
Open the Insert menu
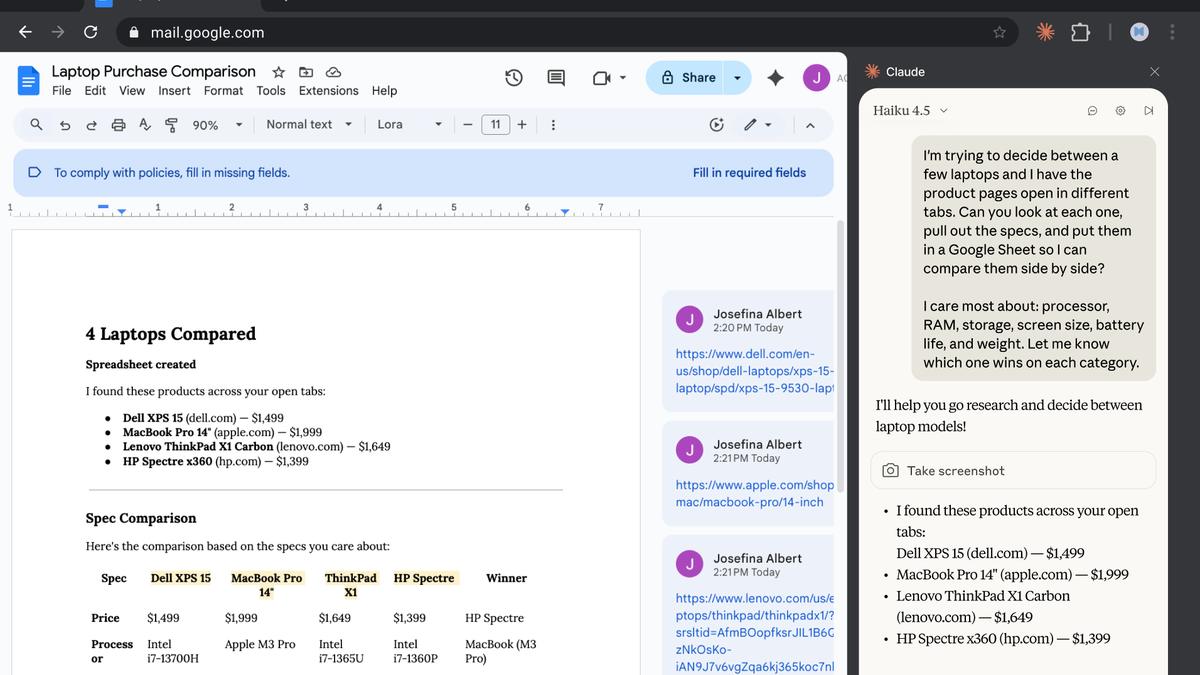point(174,90)
